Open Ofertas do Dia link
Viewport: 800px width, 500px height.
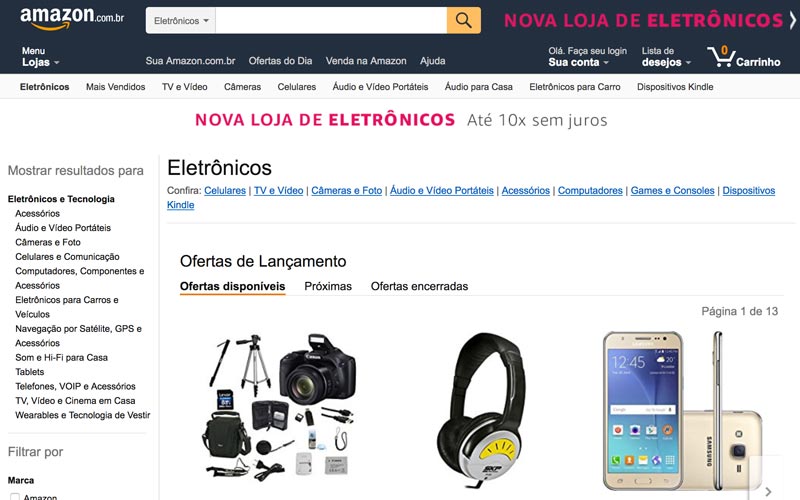coord(280,61)
